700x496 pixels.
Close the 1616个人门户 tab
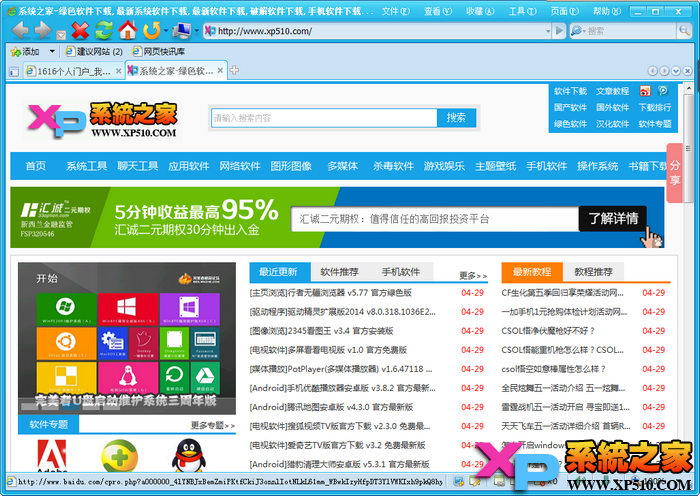[119, 71]
